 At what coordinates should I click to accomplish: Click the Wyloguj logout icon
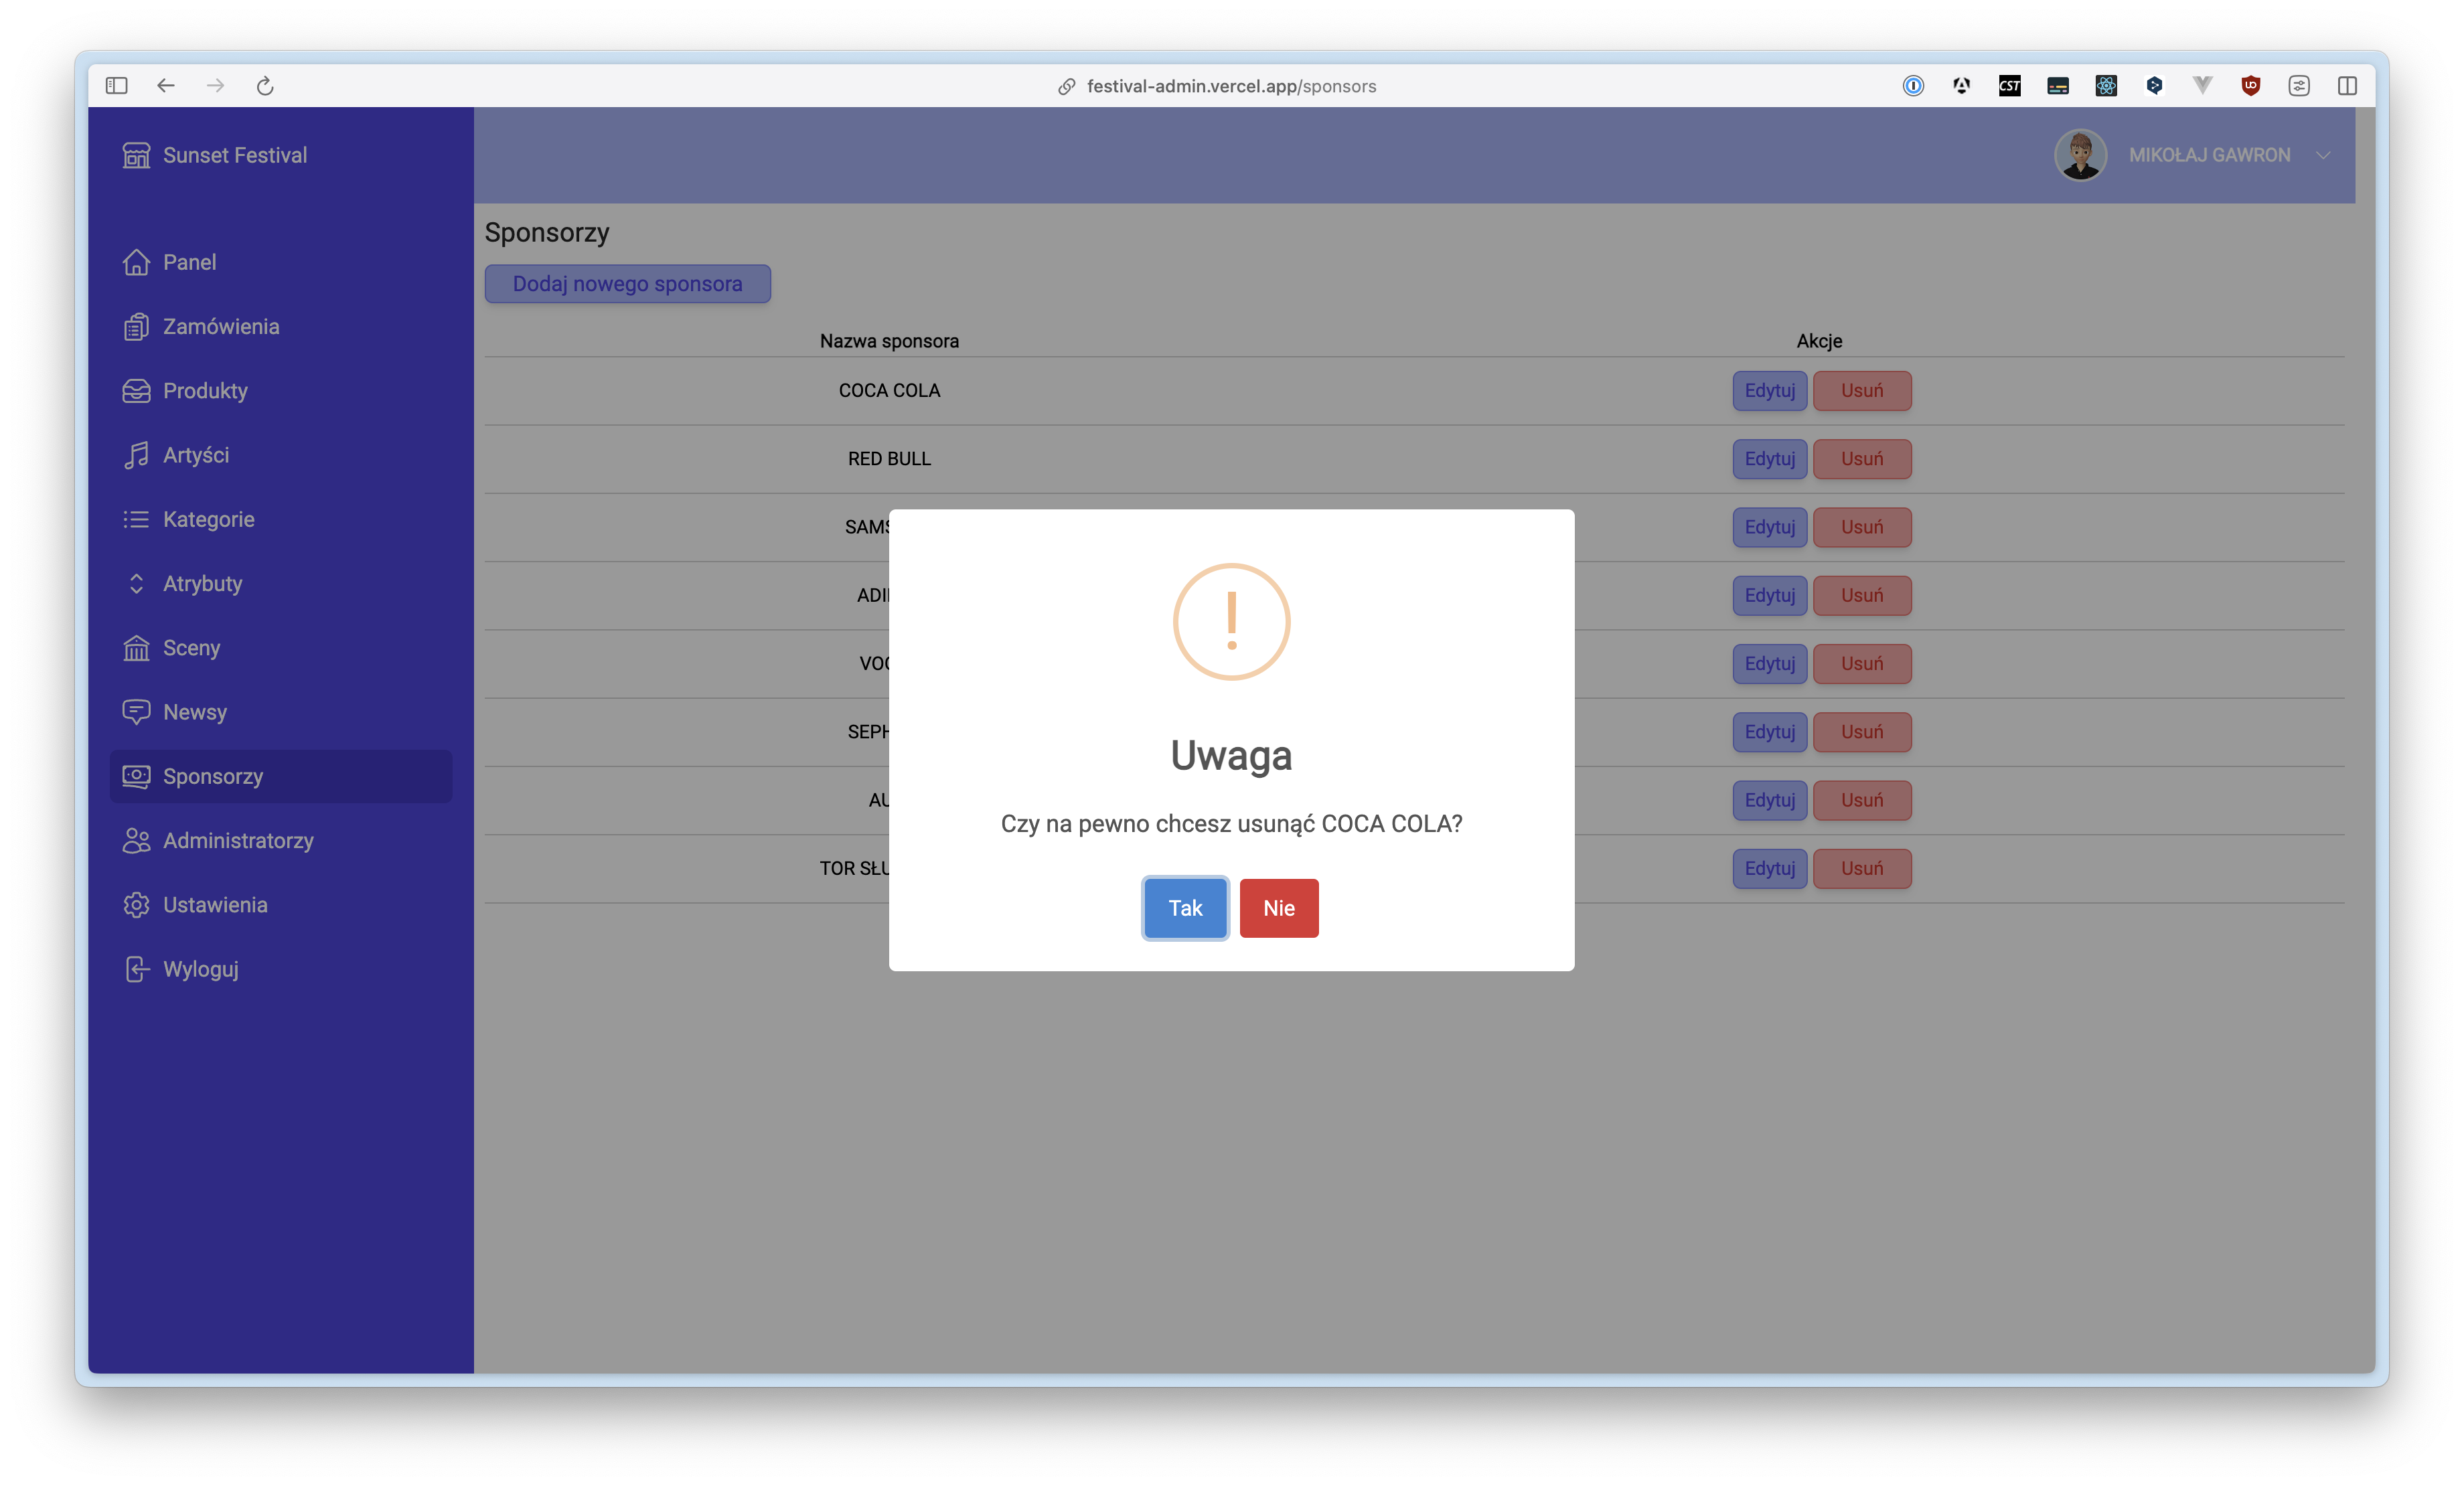(x=136, y=969)
